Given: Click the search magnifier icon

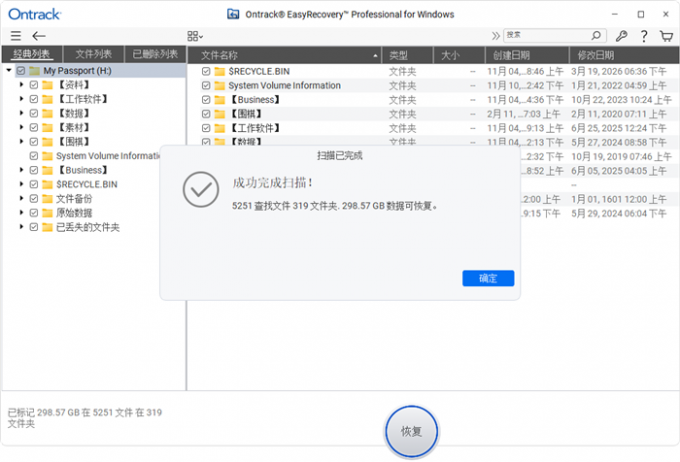Looking at the screenshot, I should click(596, 35).
